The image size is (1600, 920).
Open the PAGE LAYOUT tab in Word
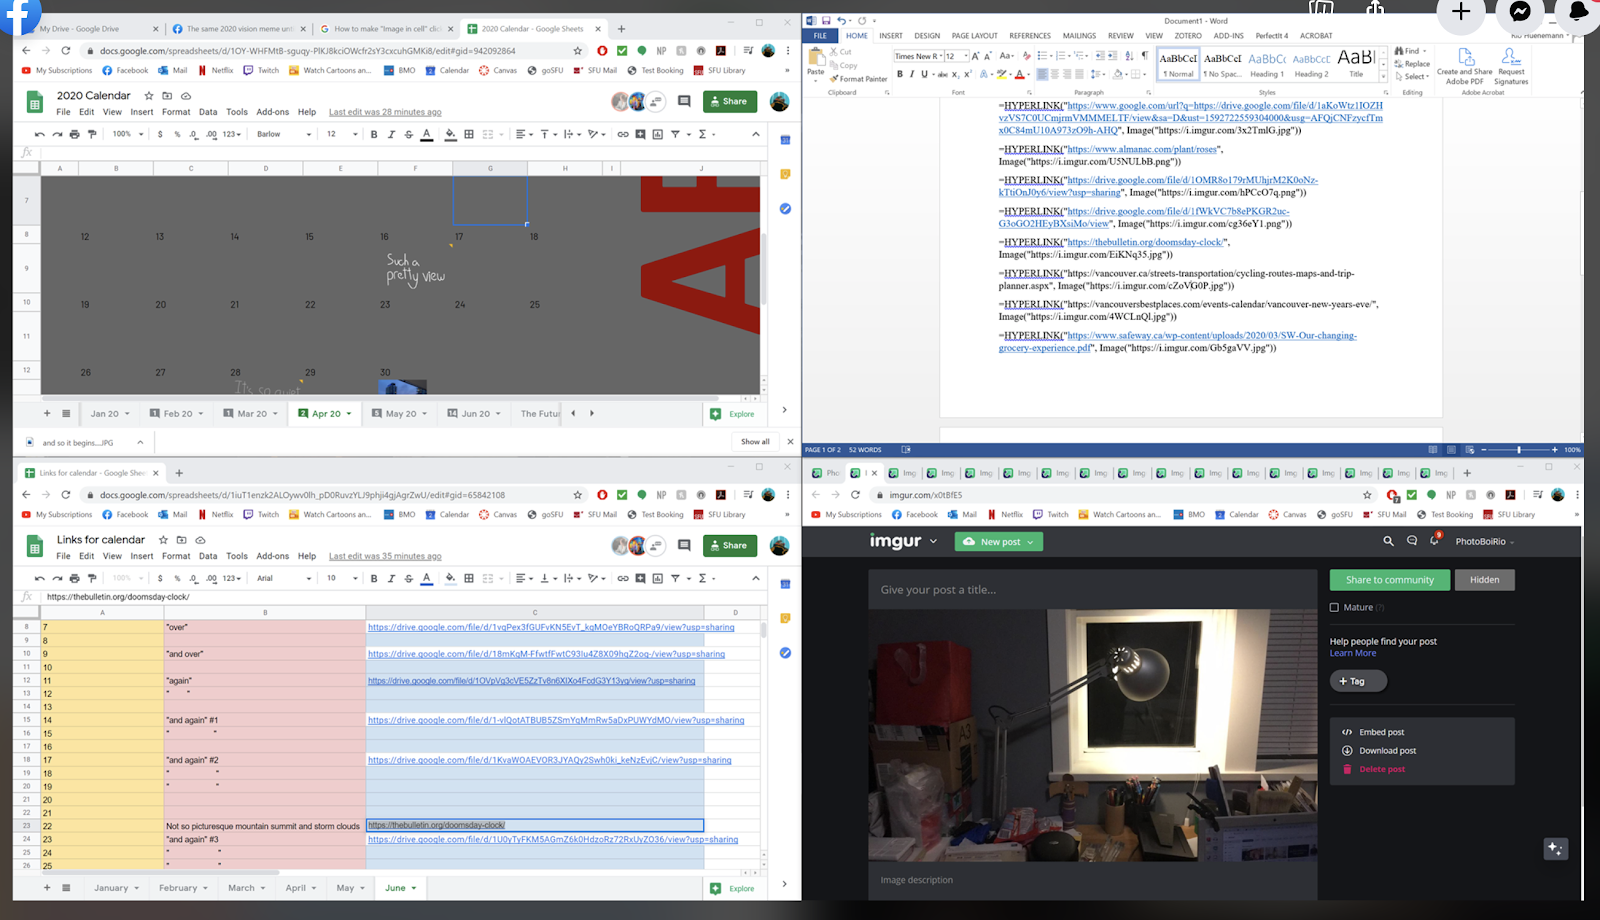click(974, 36)
